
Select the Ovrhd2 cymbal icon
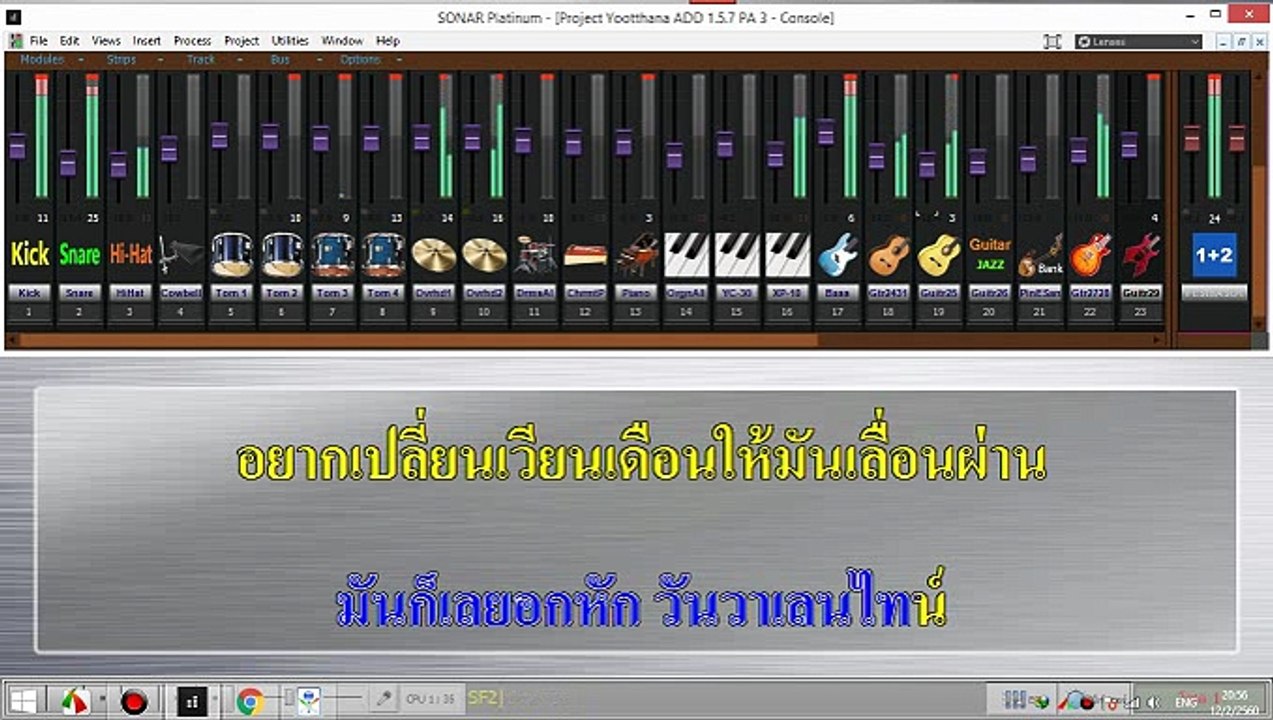click(484, 255)
